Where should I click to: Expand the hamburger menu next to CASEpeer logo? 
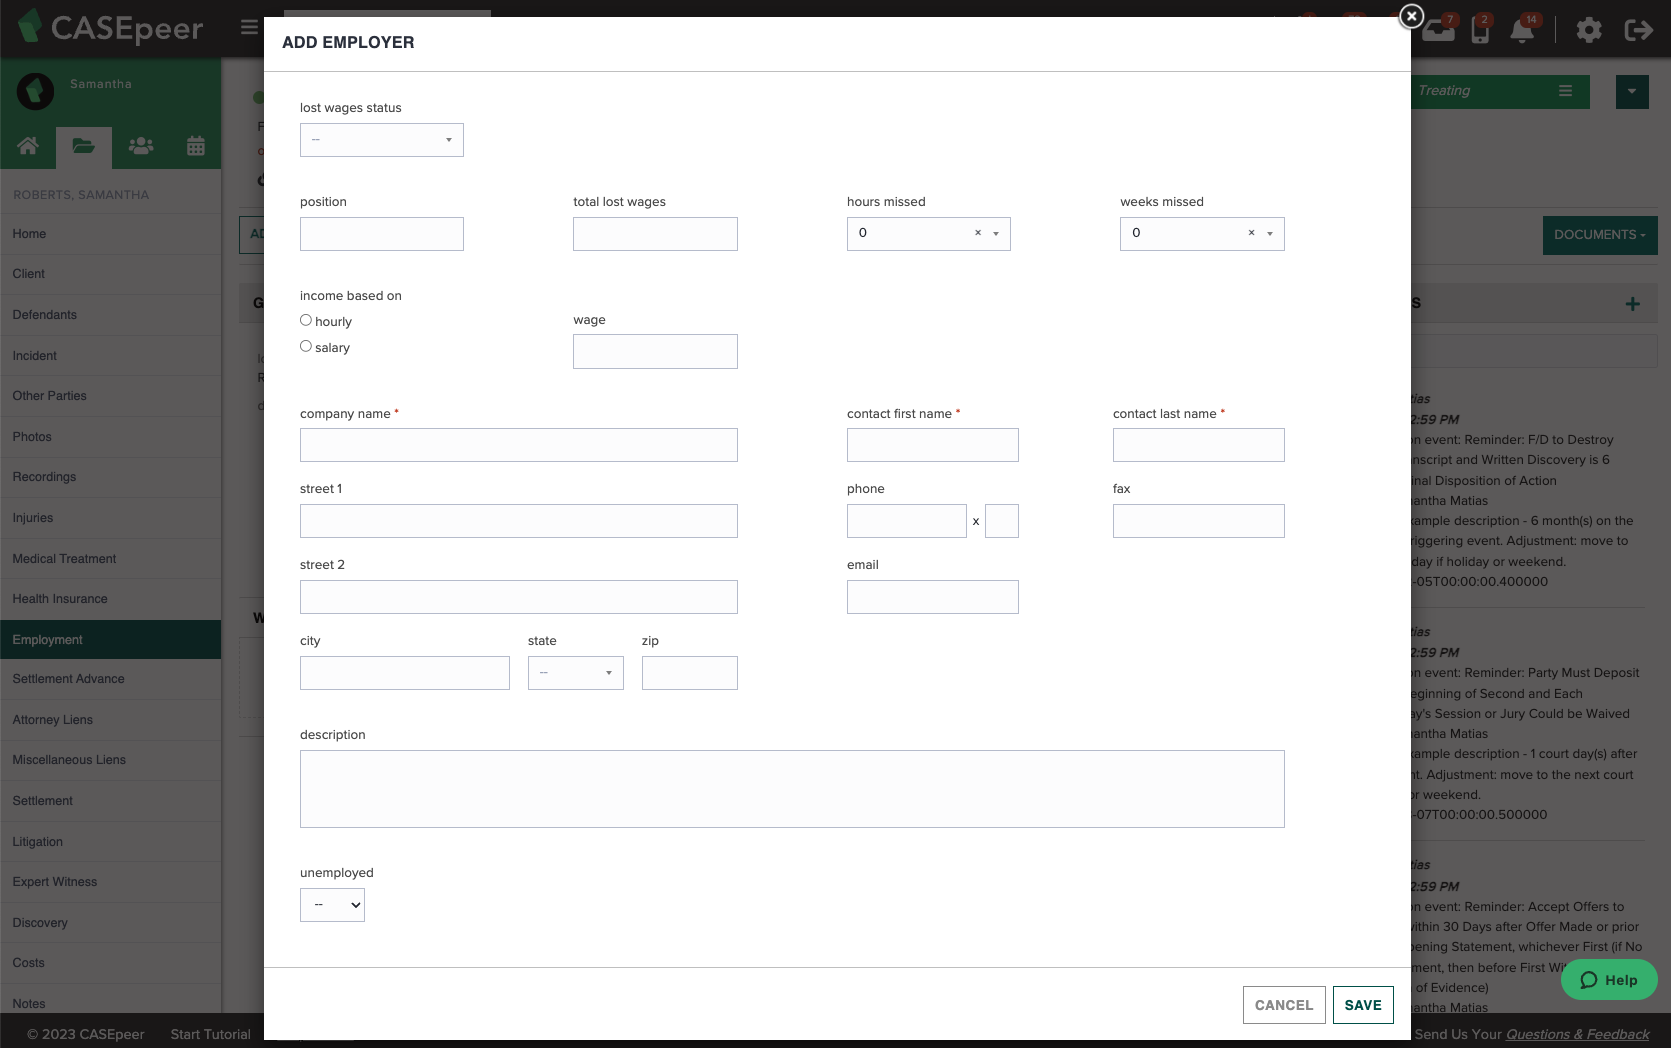coord(248,27)
